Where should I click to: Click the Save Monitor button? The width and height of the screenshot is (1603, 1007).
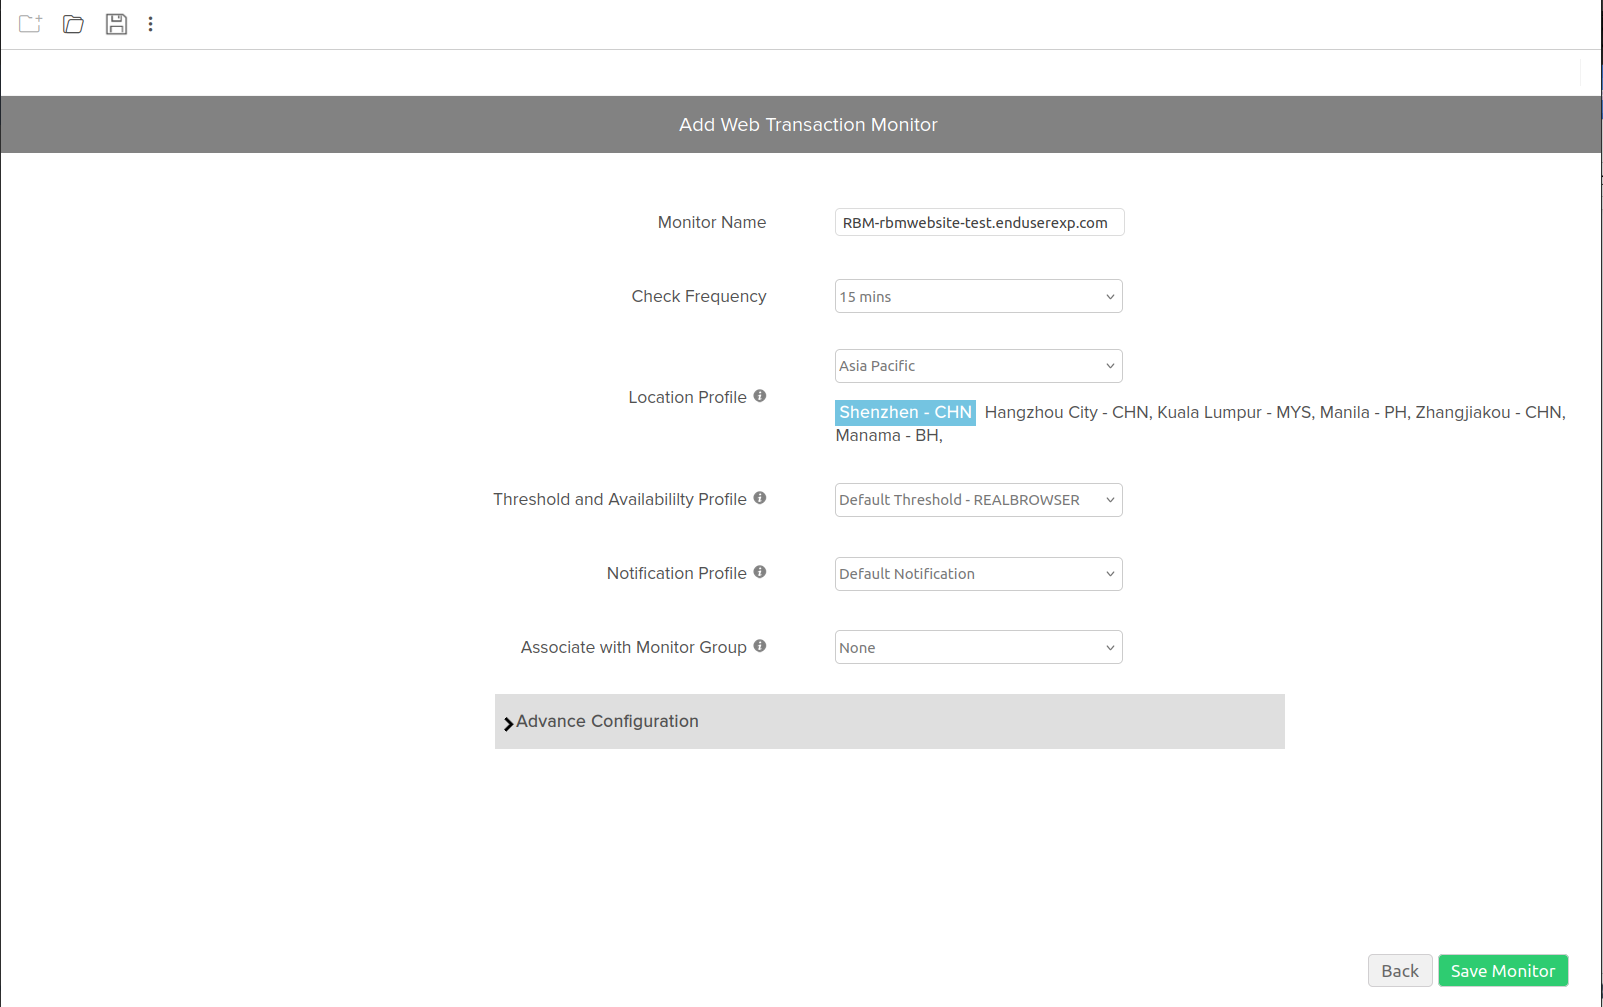click(1502, 970)
